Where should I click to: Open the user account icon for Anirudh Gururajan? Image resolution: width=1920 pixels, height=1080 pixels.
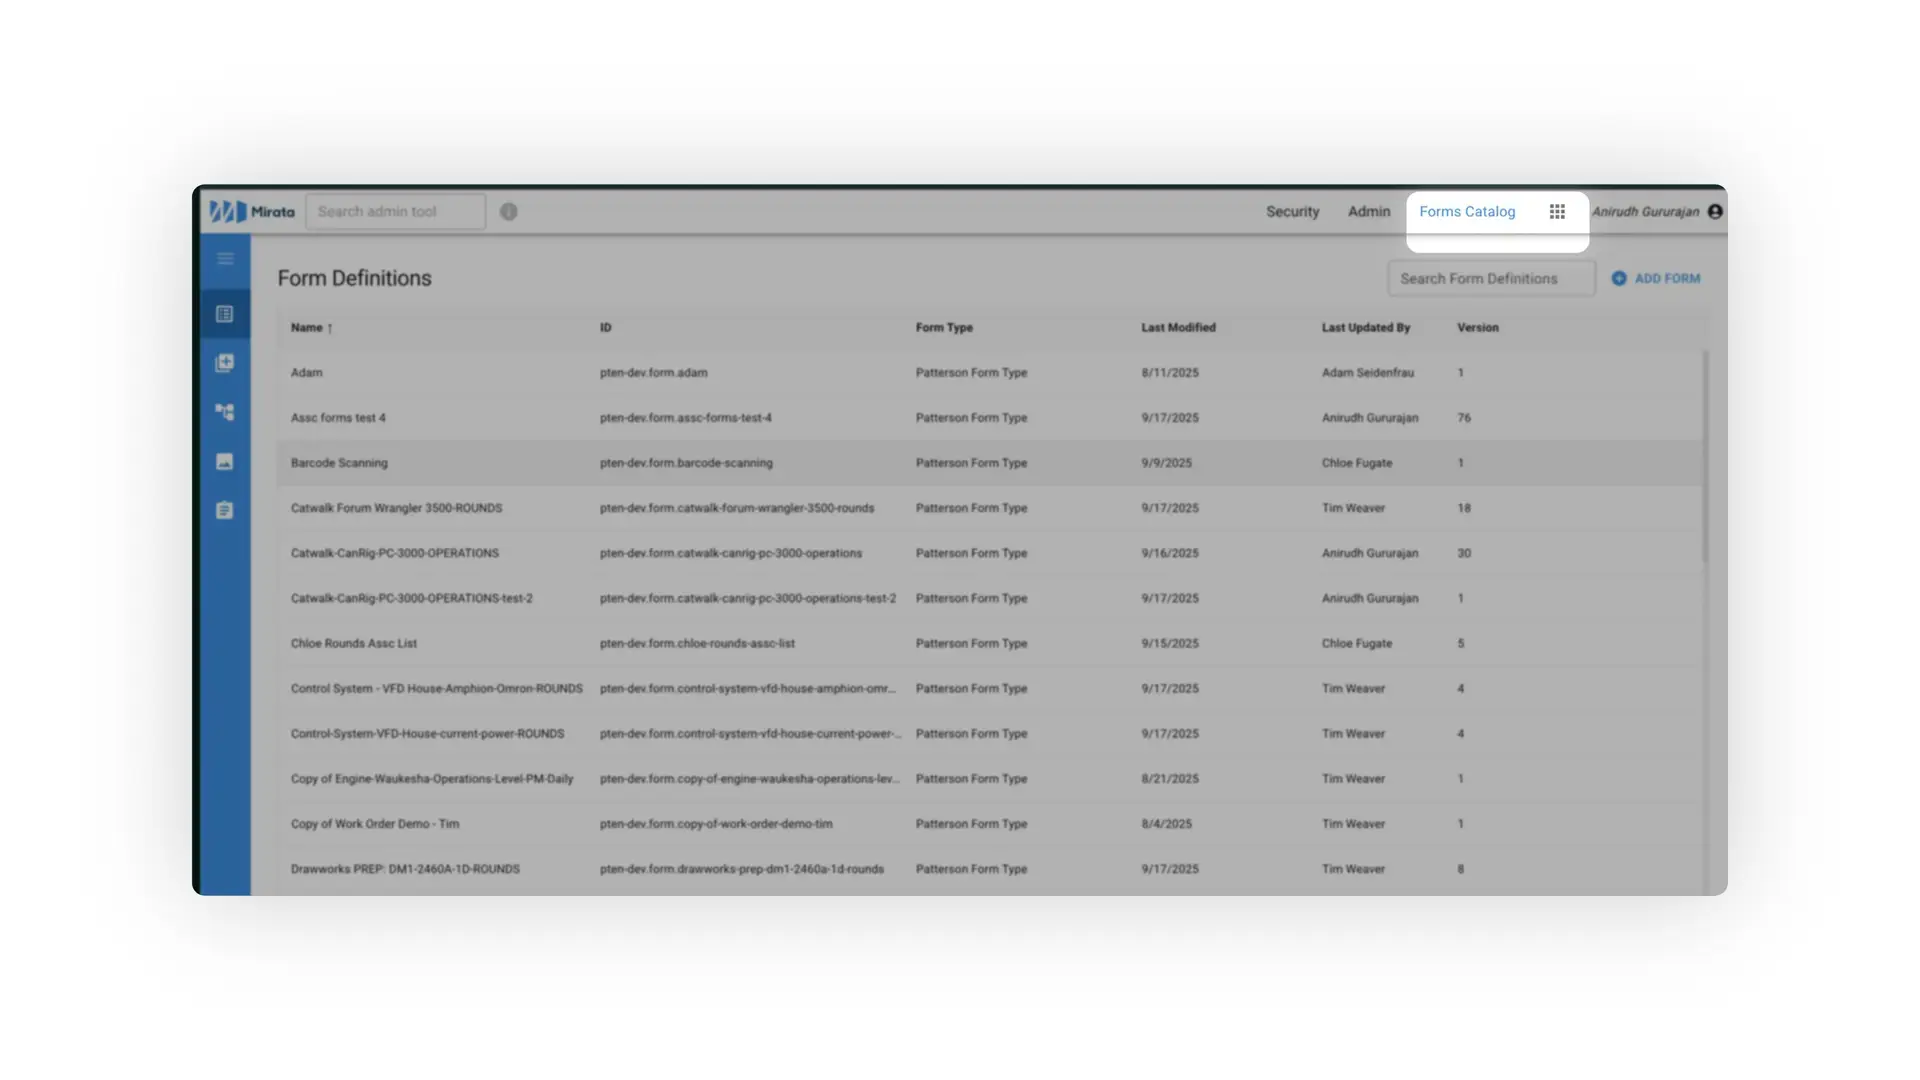tap(1714, 211)
